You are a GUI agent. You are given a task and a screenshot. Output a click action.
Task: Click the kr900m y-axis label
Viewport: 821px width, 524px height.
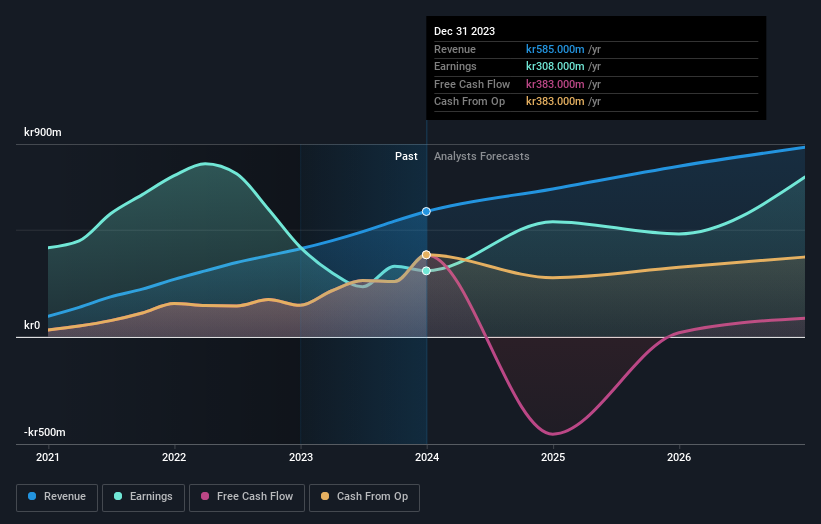point(43,132)
